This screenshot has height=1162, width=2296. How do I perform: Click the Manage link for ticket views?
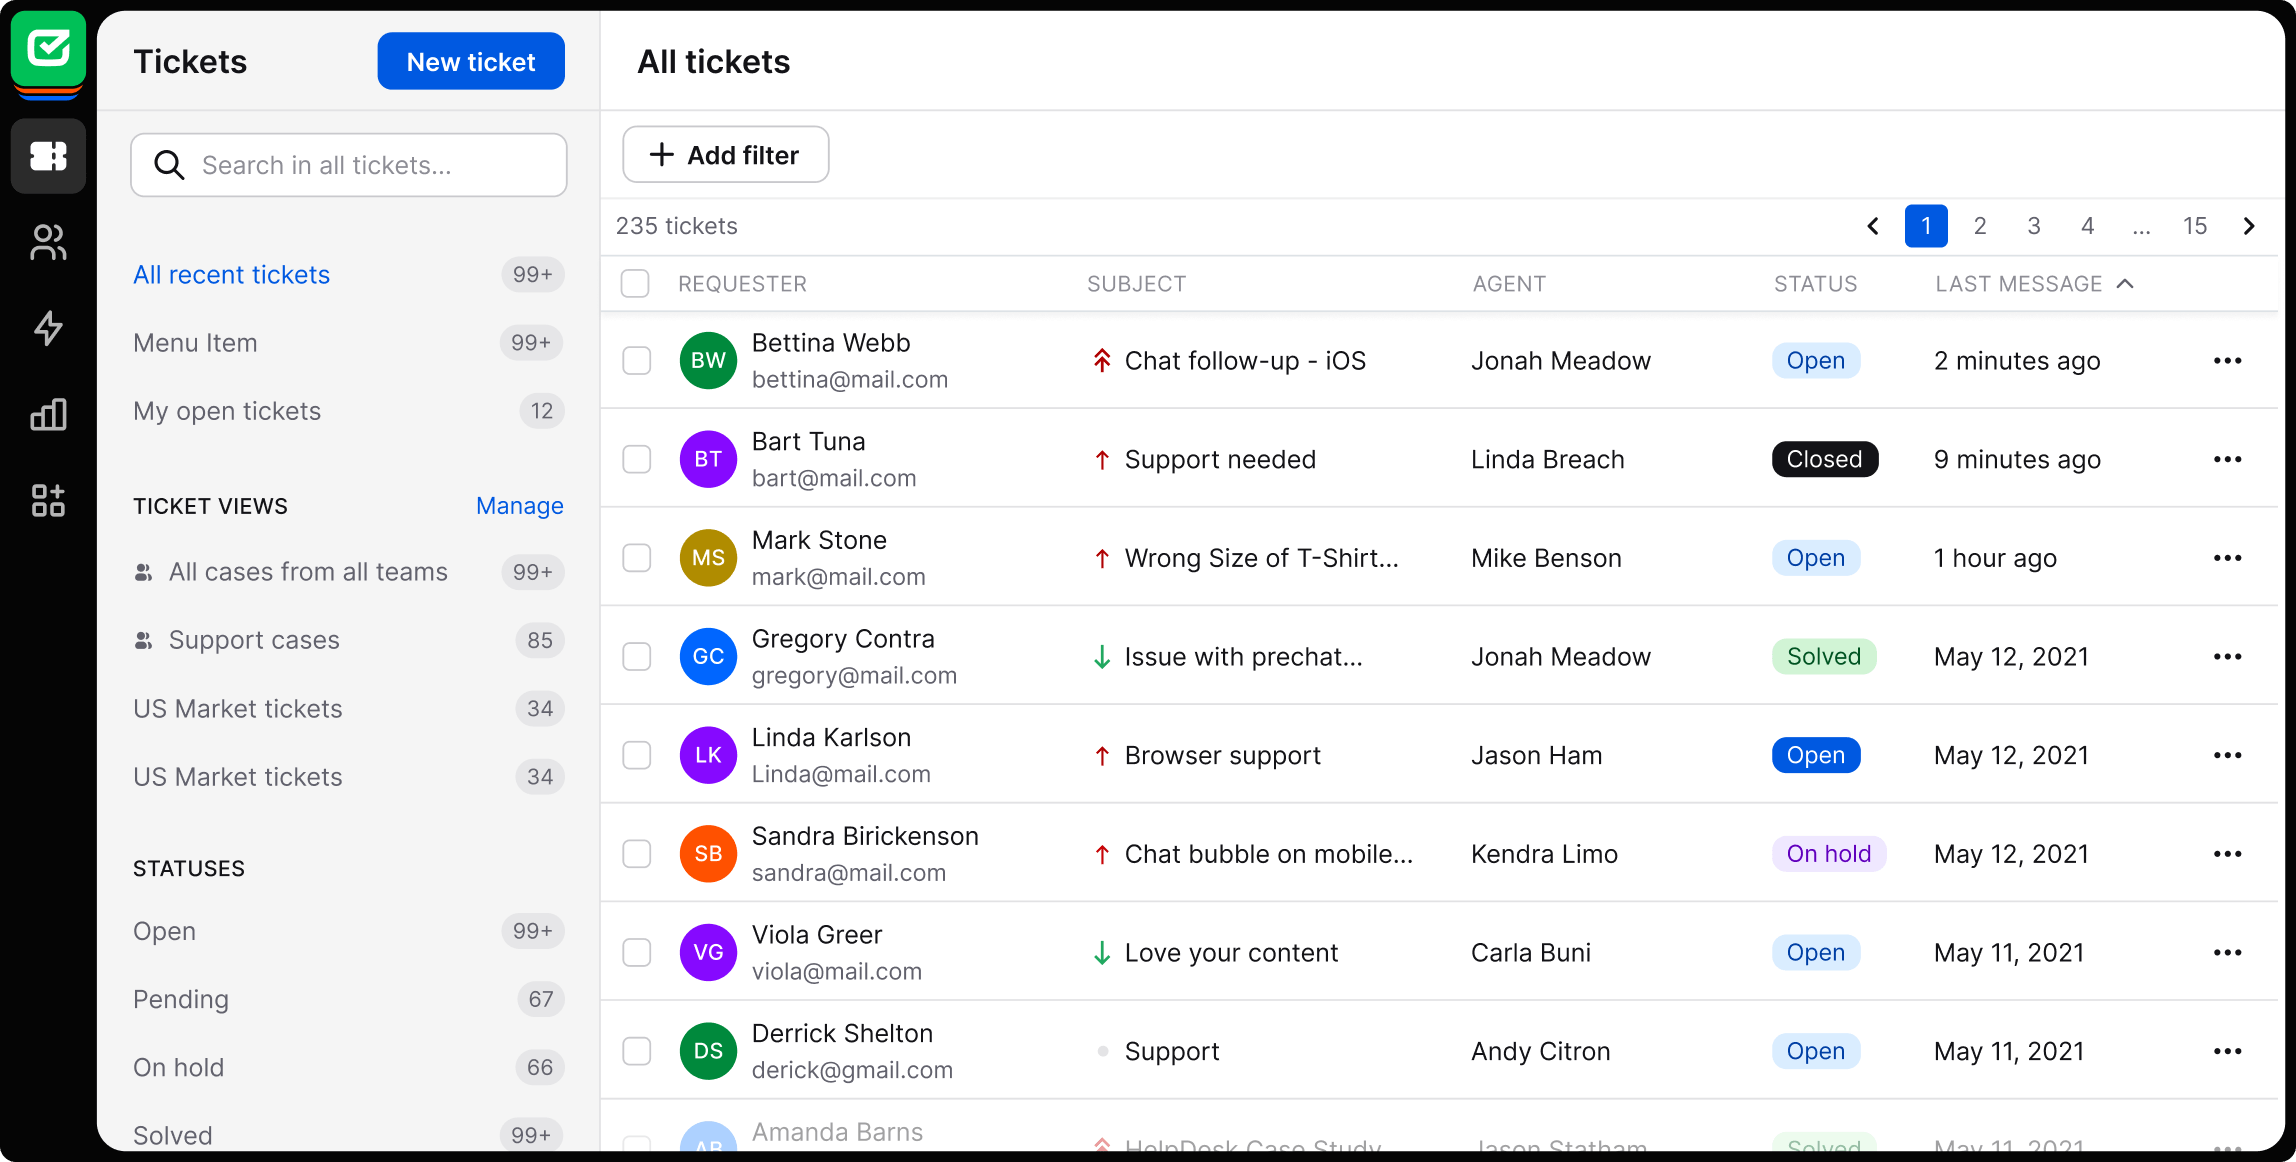pos(519,506)
